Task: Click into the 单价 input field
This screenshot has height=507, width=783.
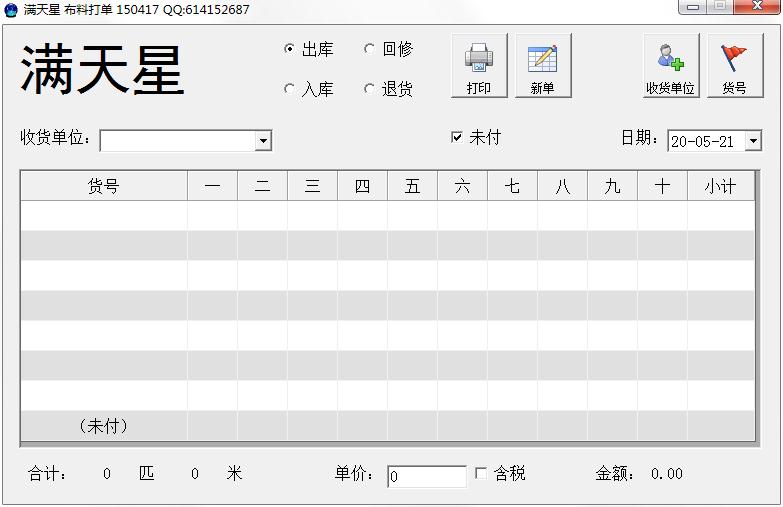Action: click(426, 477)
